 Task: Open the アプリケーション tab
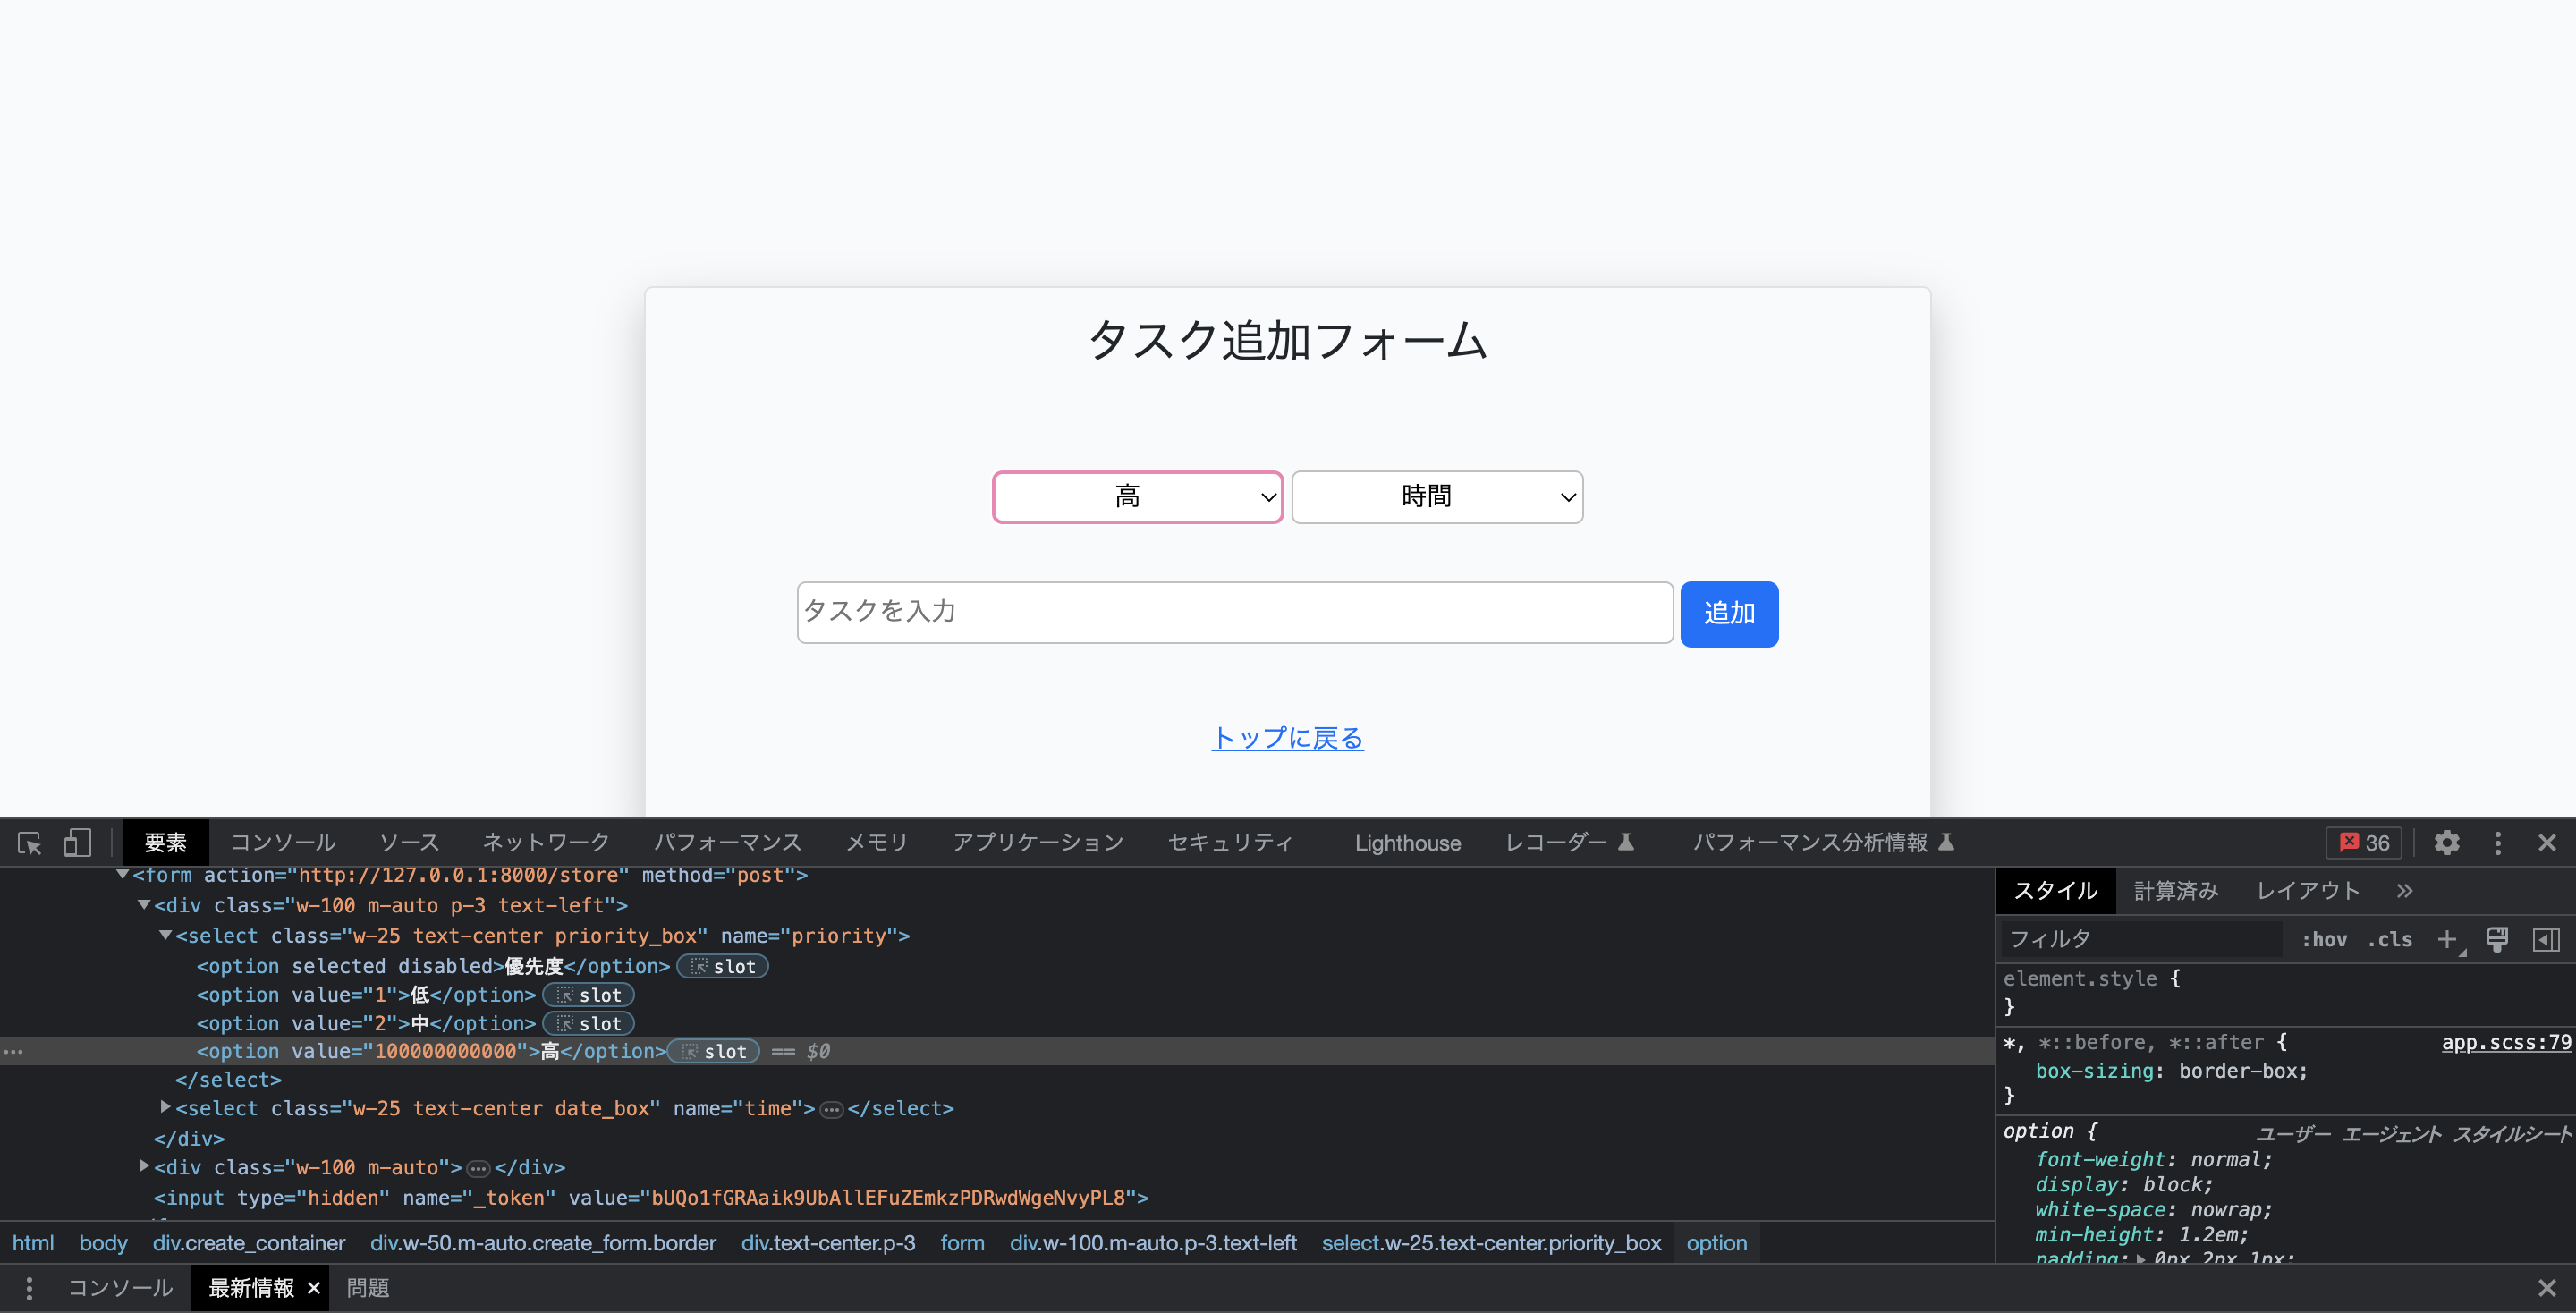point(1038,843)
